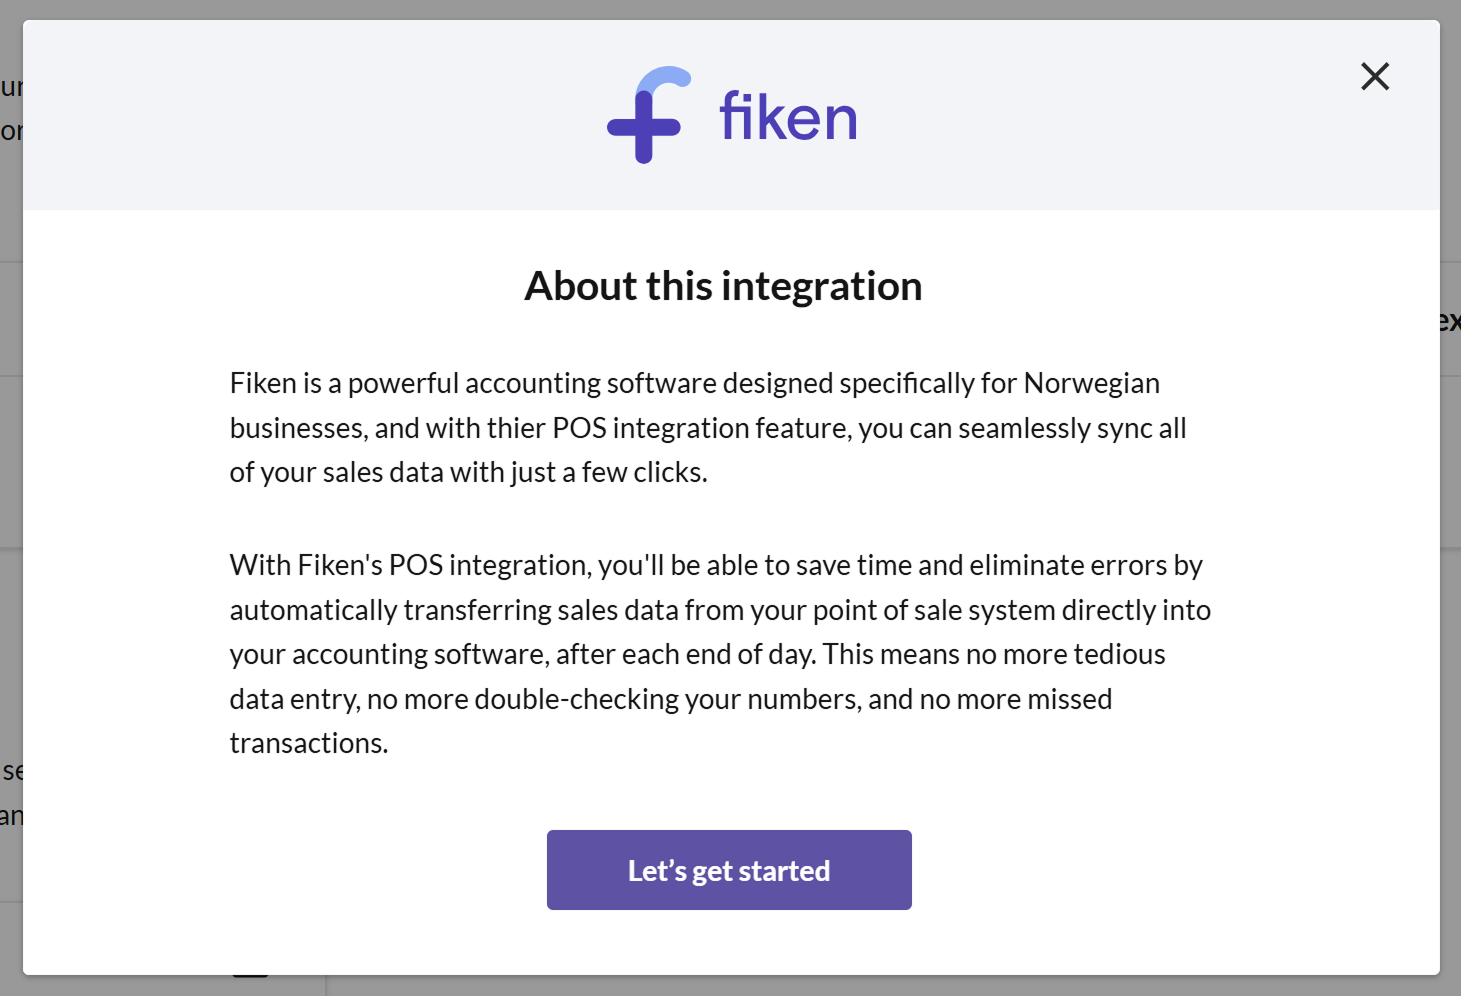Click the dimmed overlay left of the dialog
The width and height of the screenshot is (1461, 996).
click(10, 450)
